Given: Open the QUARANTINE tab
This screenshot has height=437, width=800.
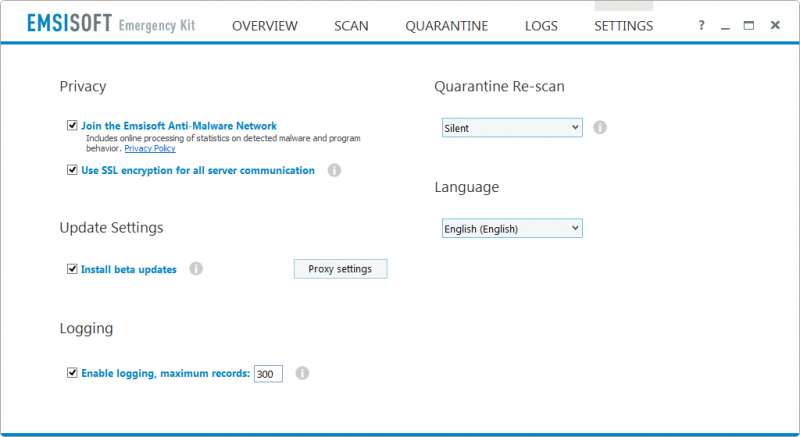Looking at the screenshot, I should point(446,26).
